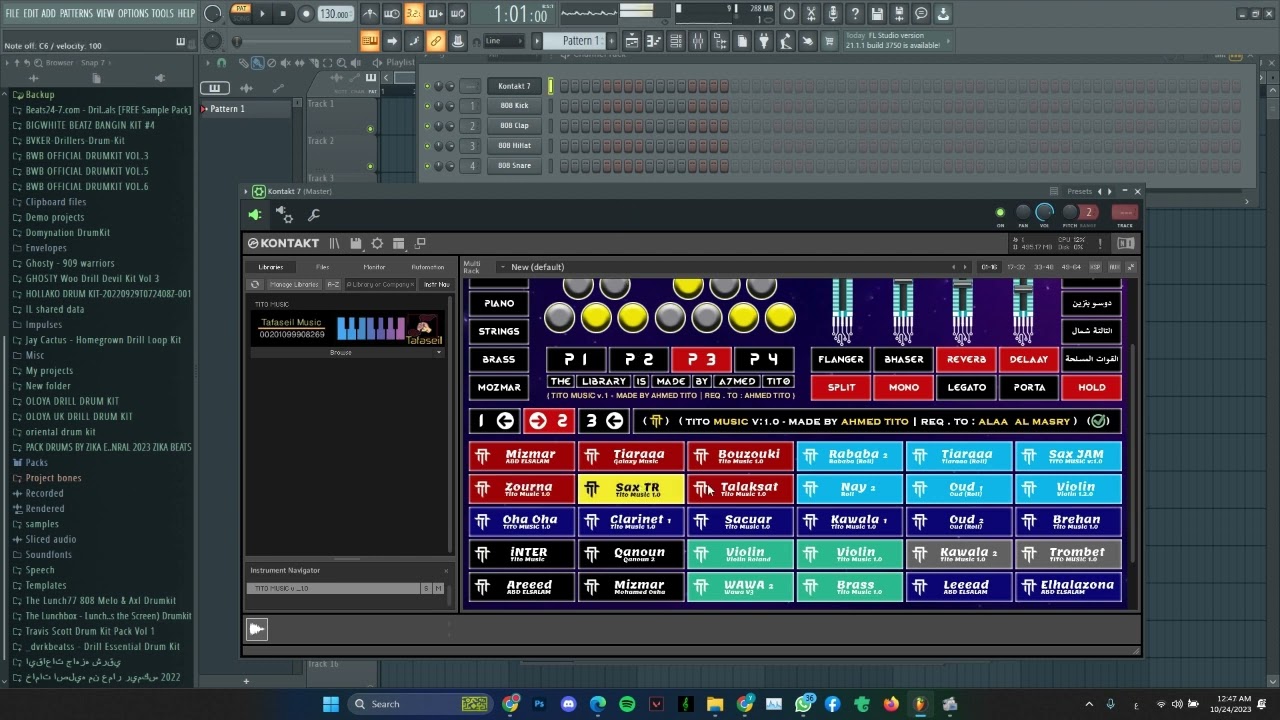Click the Windows Start button
The width and height of the screenshot is (1280, 720).
click(330, 704)
